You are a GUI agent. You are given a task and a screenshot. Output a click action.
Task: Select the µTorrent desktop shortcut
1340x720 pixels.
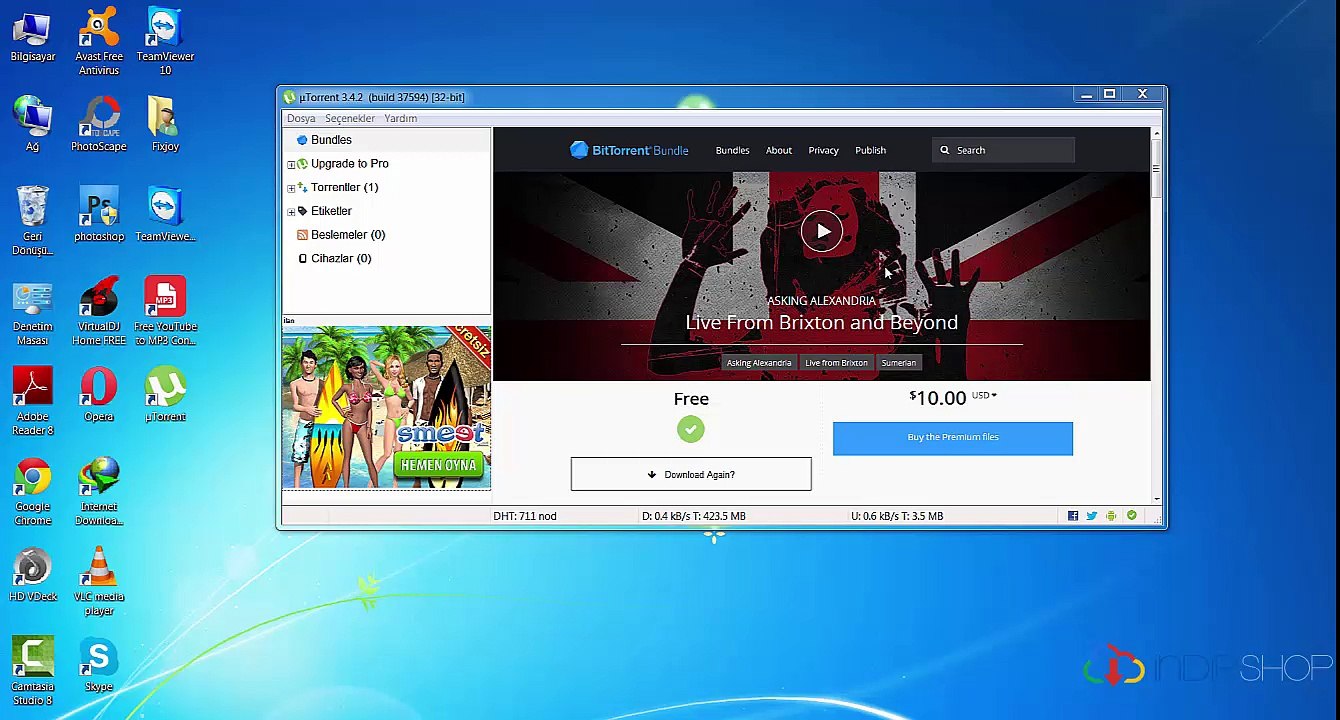[165, 395]
